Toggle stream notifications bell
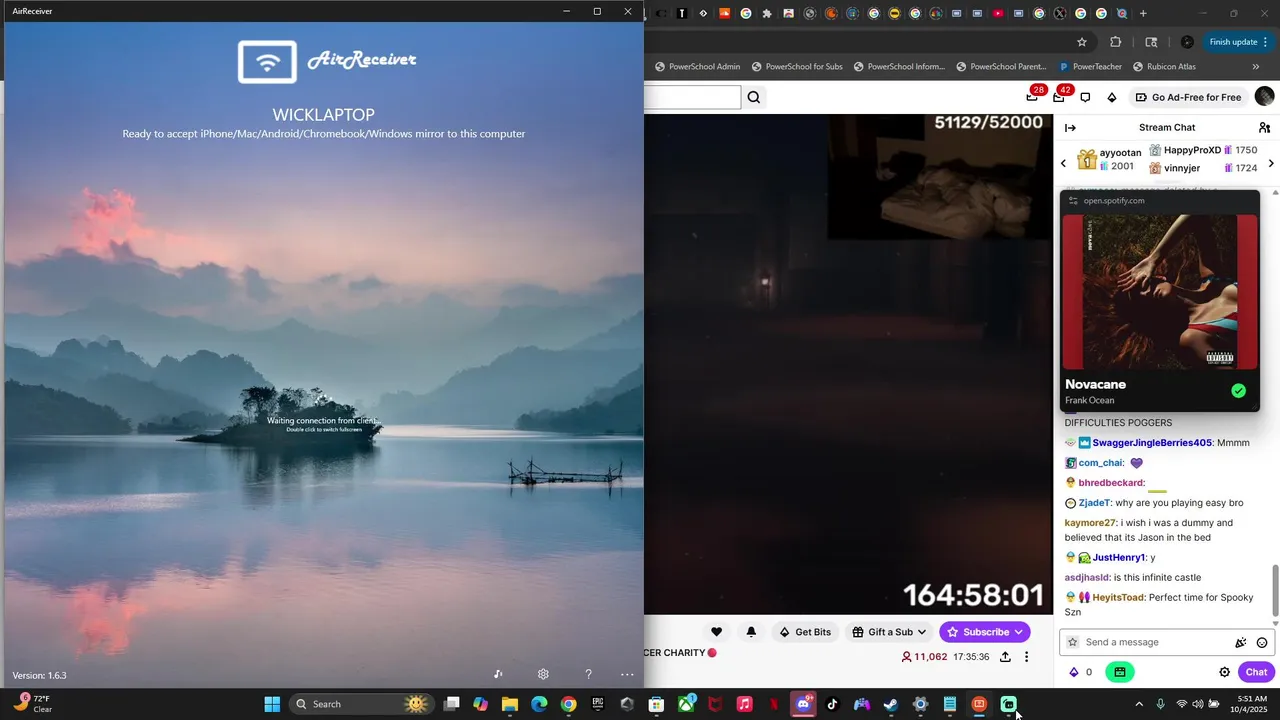The height and width of the screenshot is (720, 1280). (x=751, y=632)
